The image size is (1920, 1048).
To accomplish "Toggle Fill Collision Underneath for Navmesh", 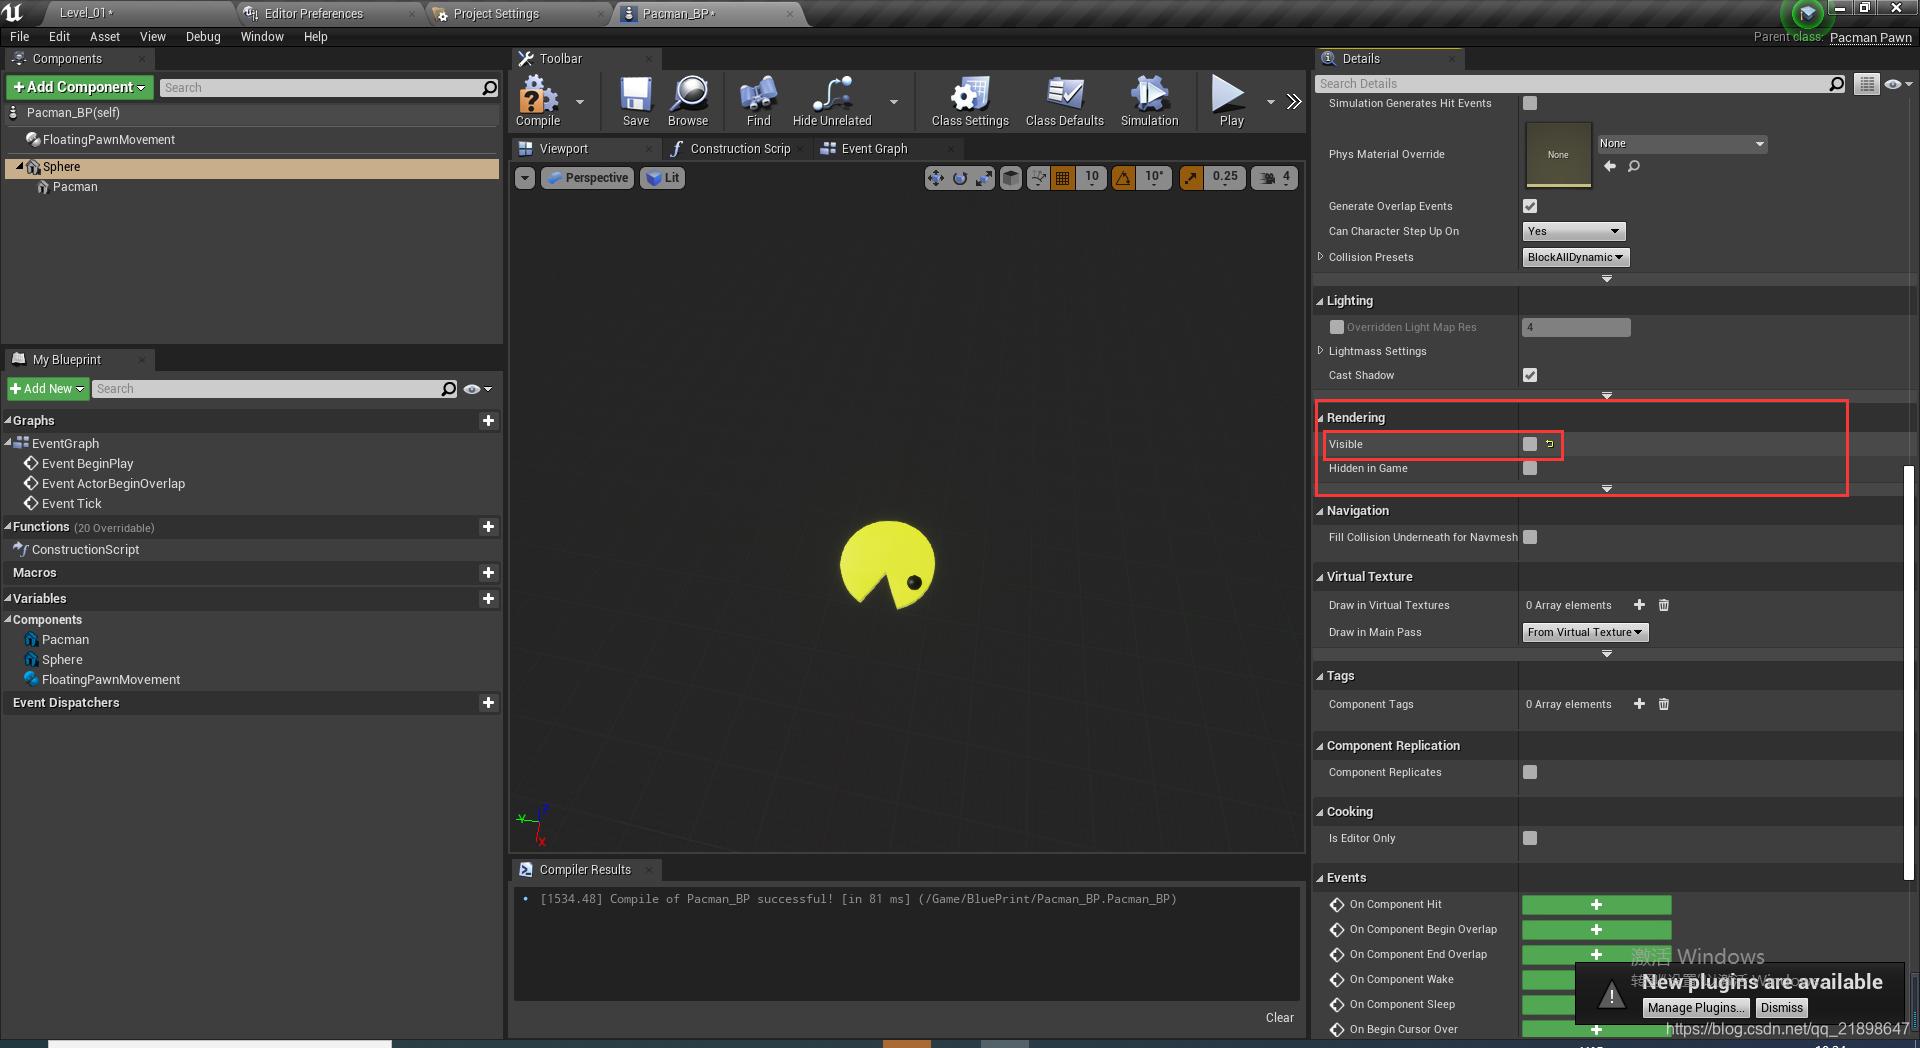I will pos(1530,537).
